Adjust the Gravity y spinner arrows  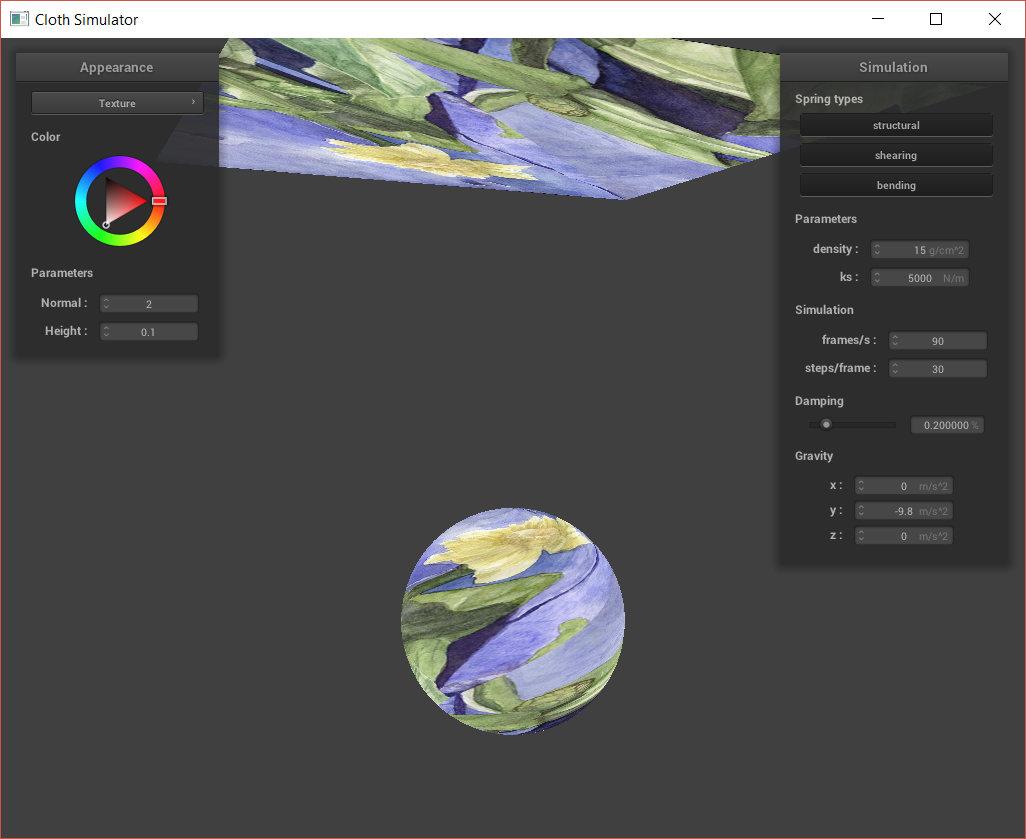coord(861,510)
